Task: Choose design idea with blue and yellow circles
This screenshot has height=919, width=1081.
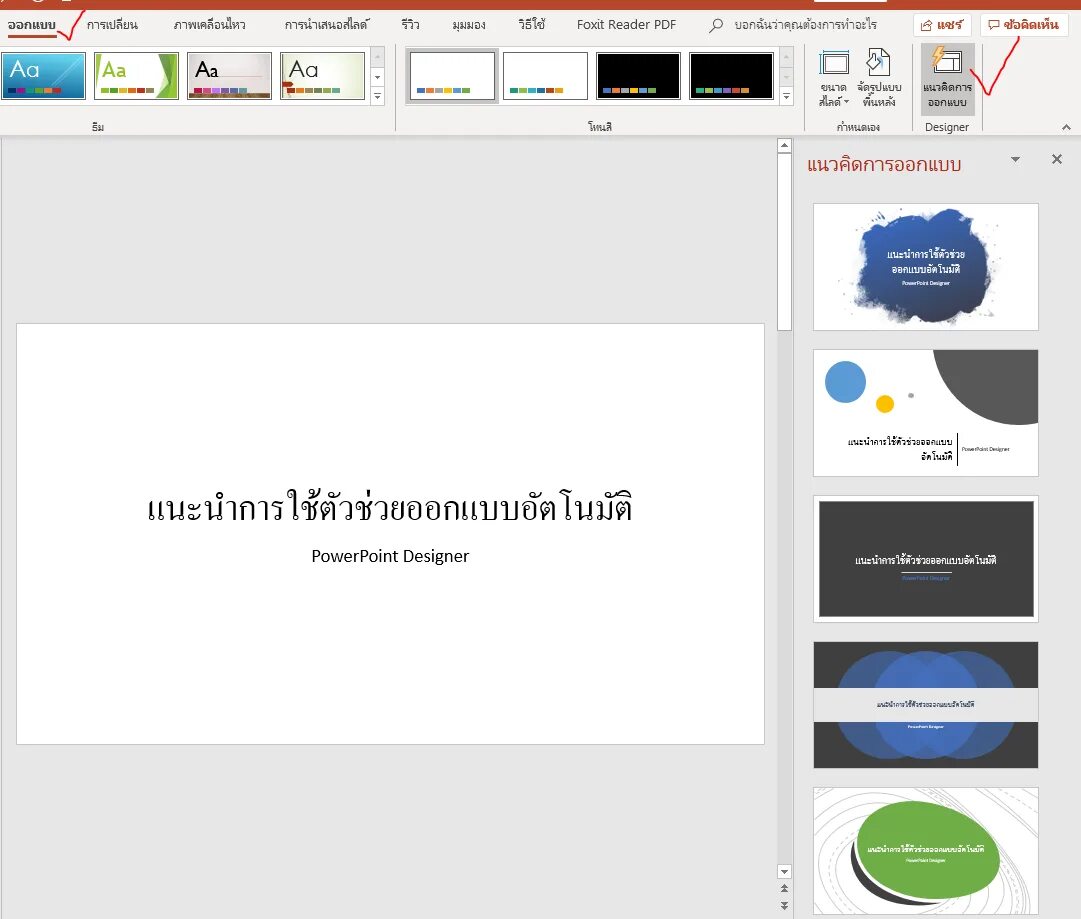Action: click(926, 413)
